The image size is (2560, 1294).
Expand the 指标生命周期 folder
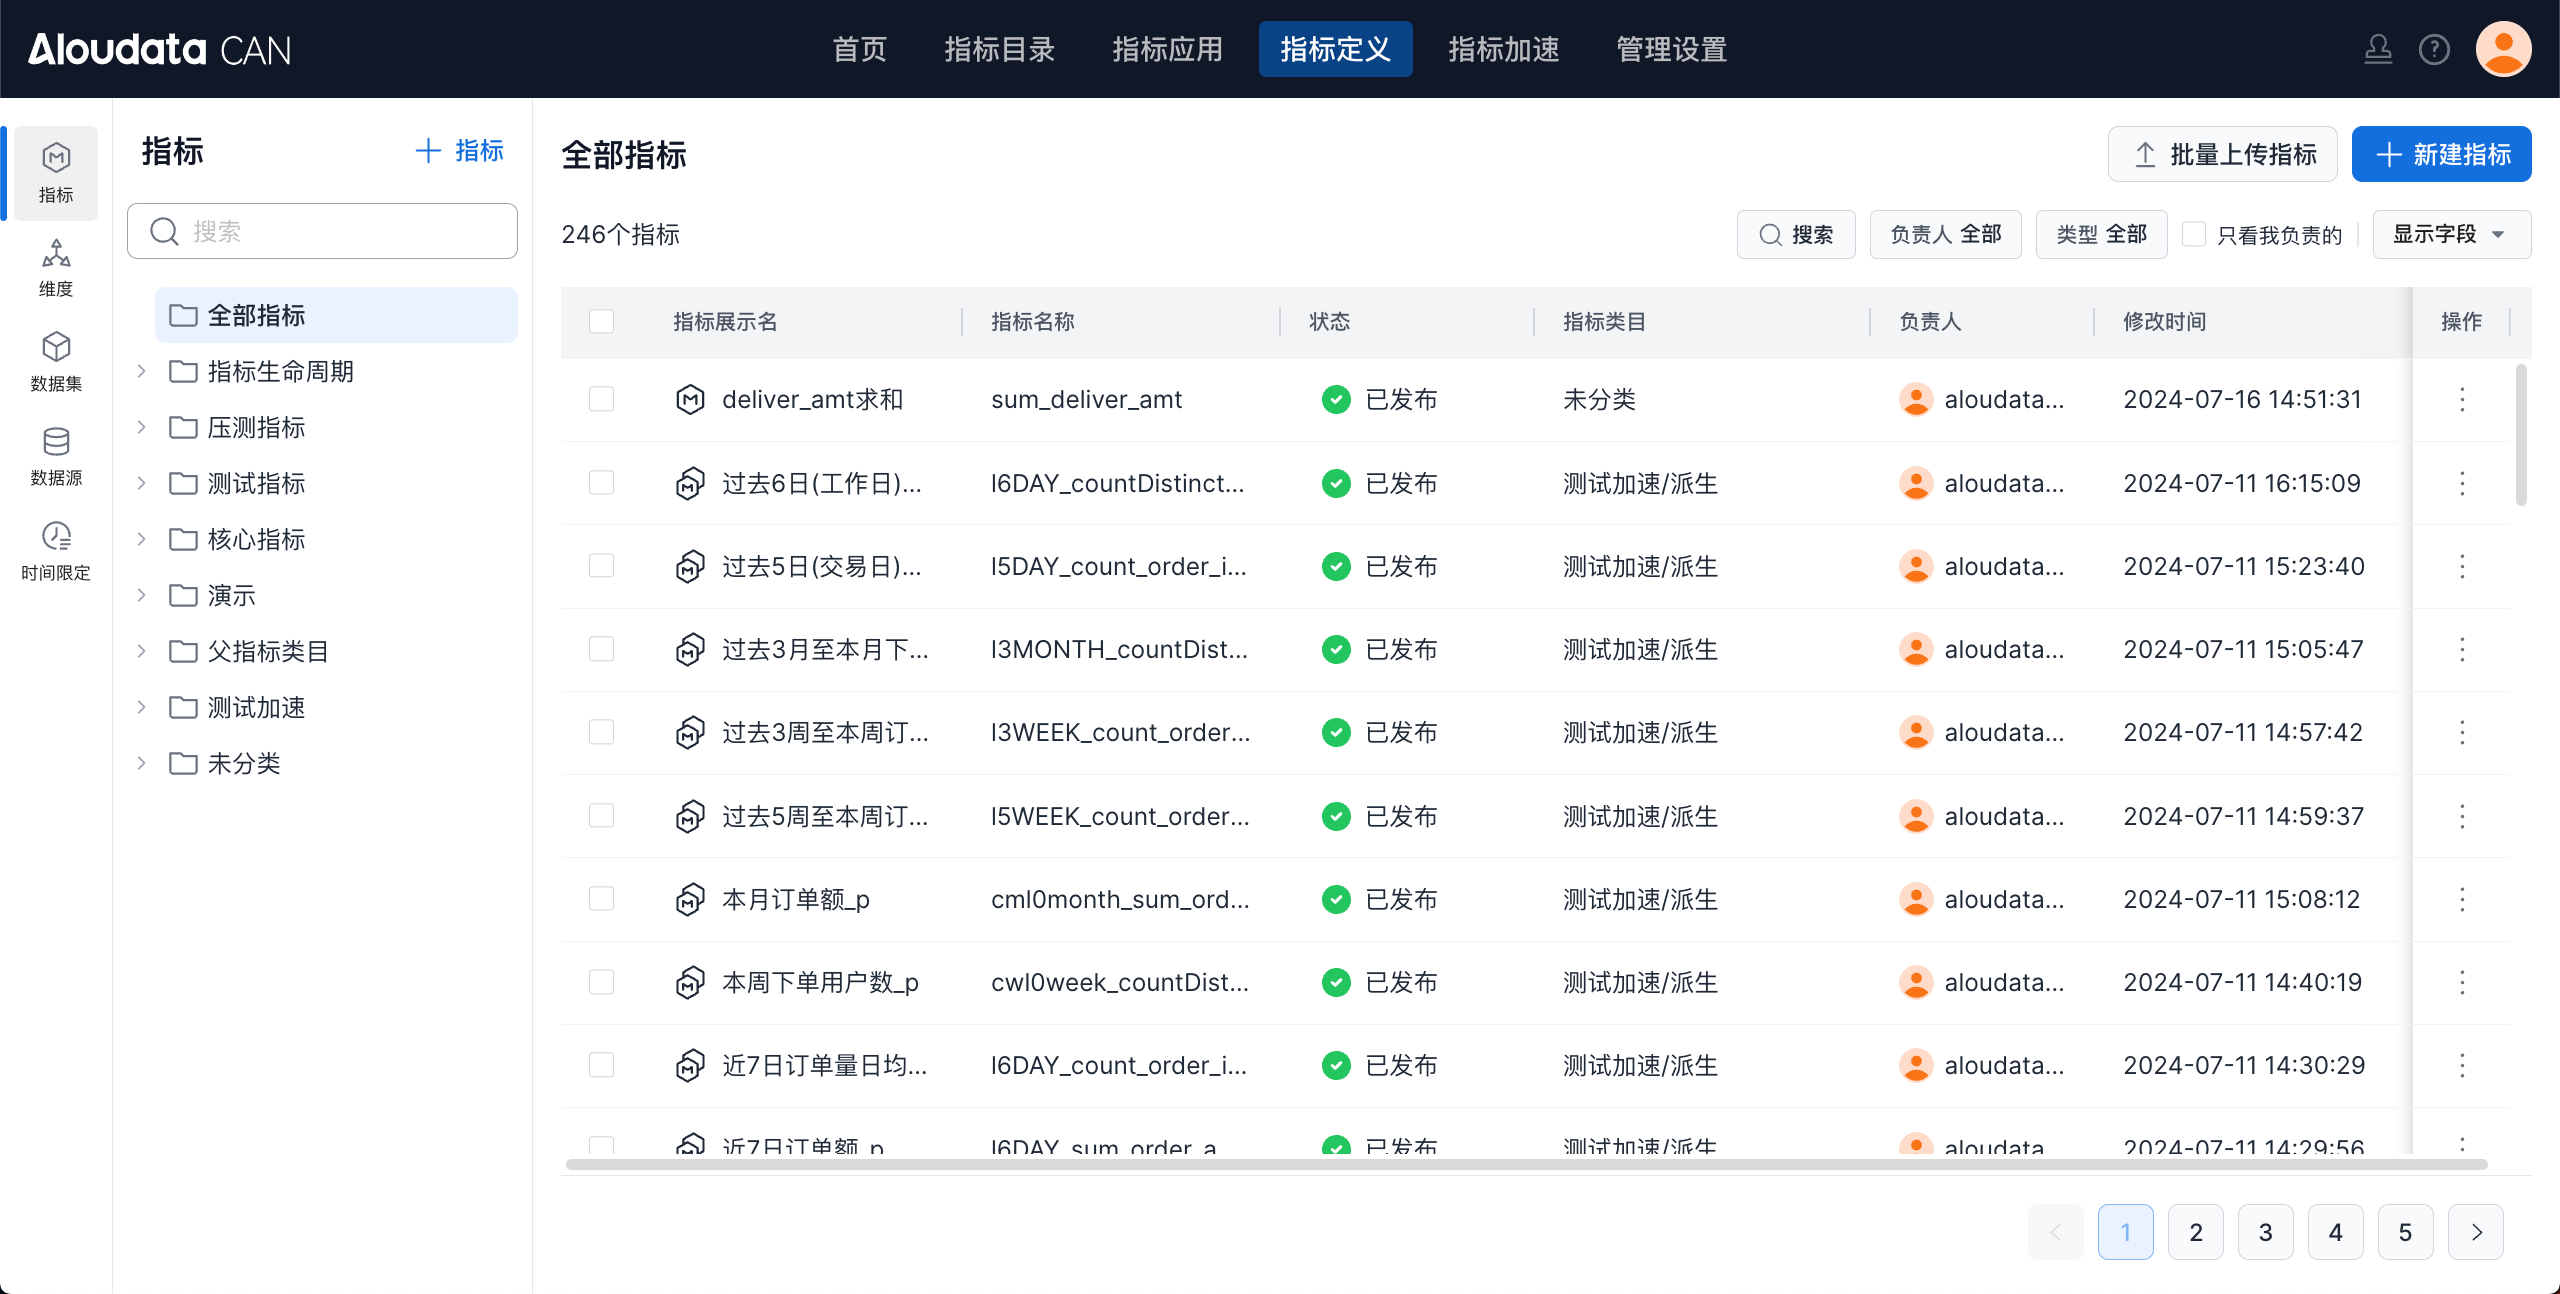click(x=141, y=372)
